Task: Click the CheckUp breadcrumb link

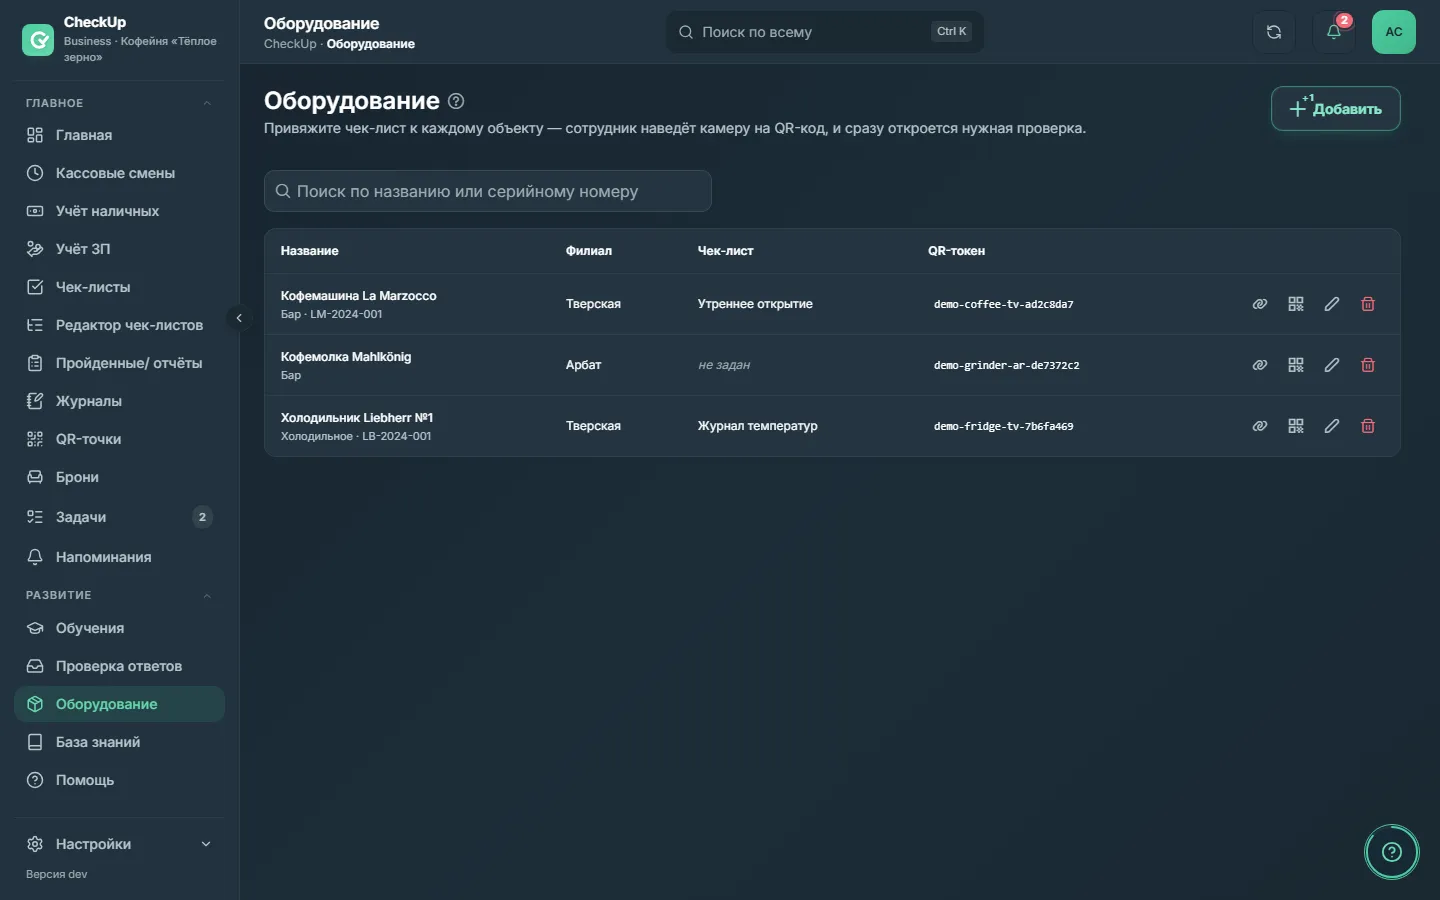Action: (290, 44)
